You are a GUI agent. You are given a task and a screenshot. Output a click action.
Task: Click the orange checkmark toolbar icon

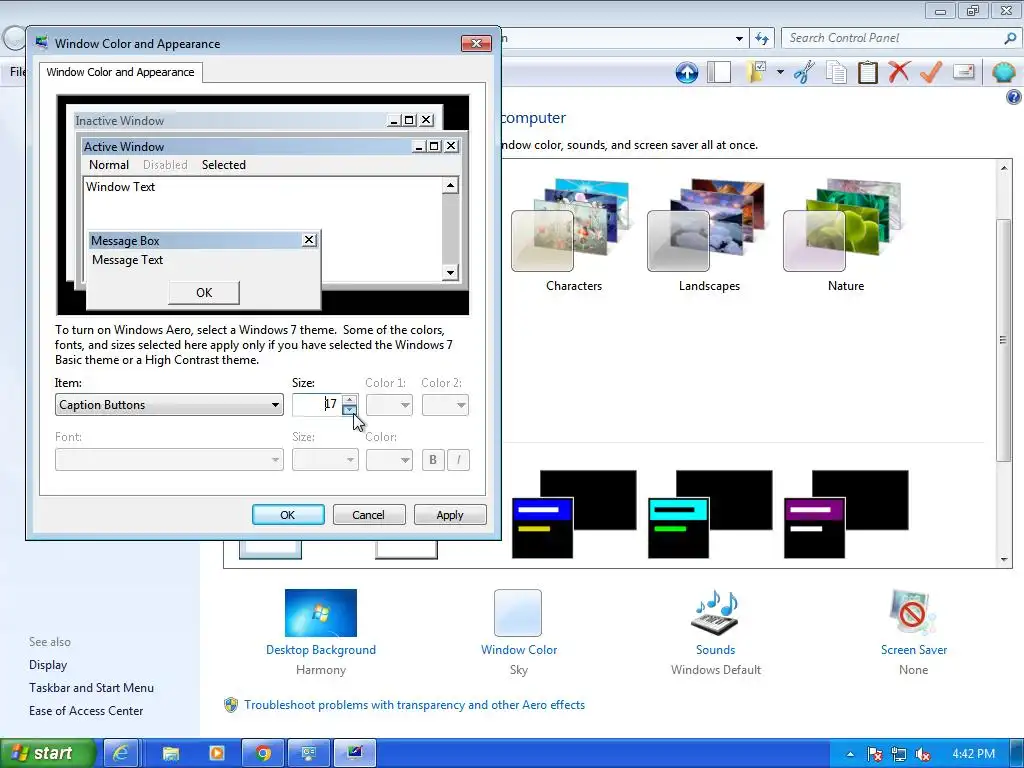pos(931,71)
